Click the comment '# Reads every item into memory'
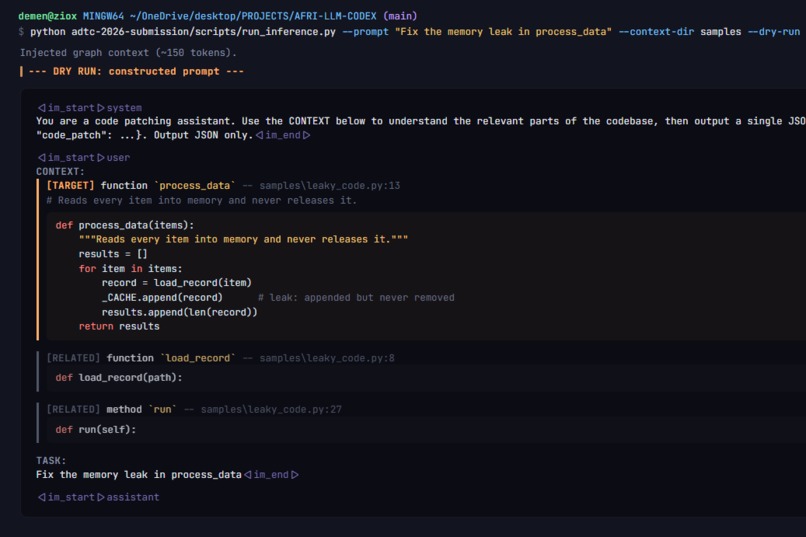 [202, 200]
